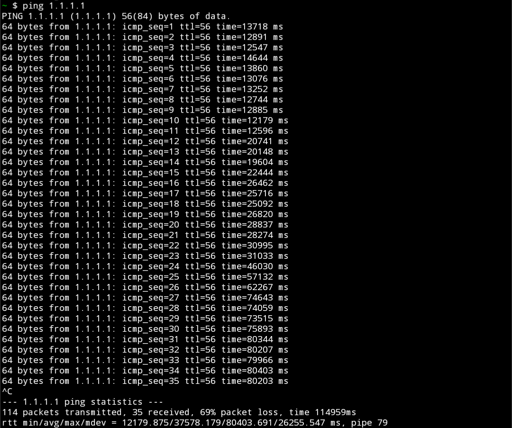Select the icmp_seq=24 line

pyautogui.click(x=145, y=266)
